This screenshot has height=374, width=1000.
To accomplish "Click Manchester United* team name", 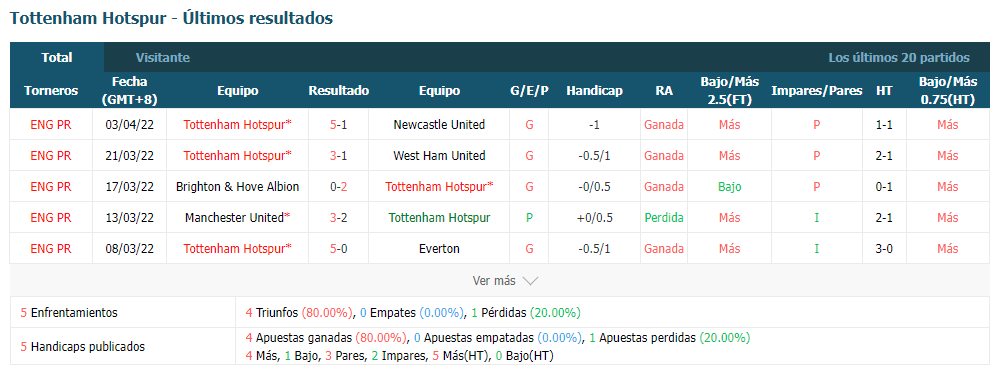I will click(x=237, y=218).
